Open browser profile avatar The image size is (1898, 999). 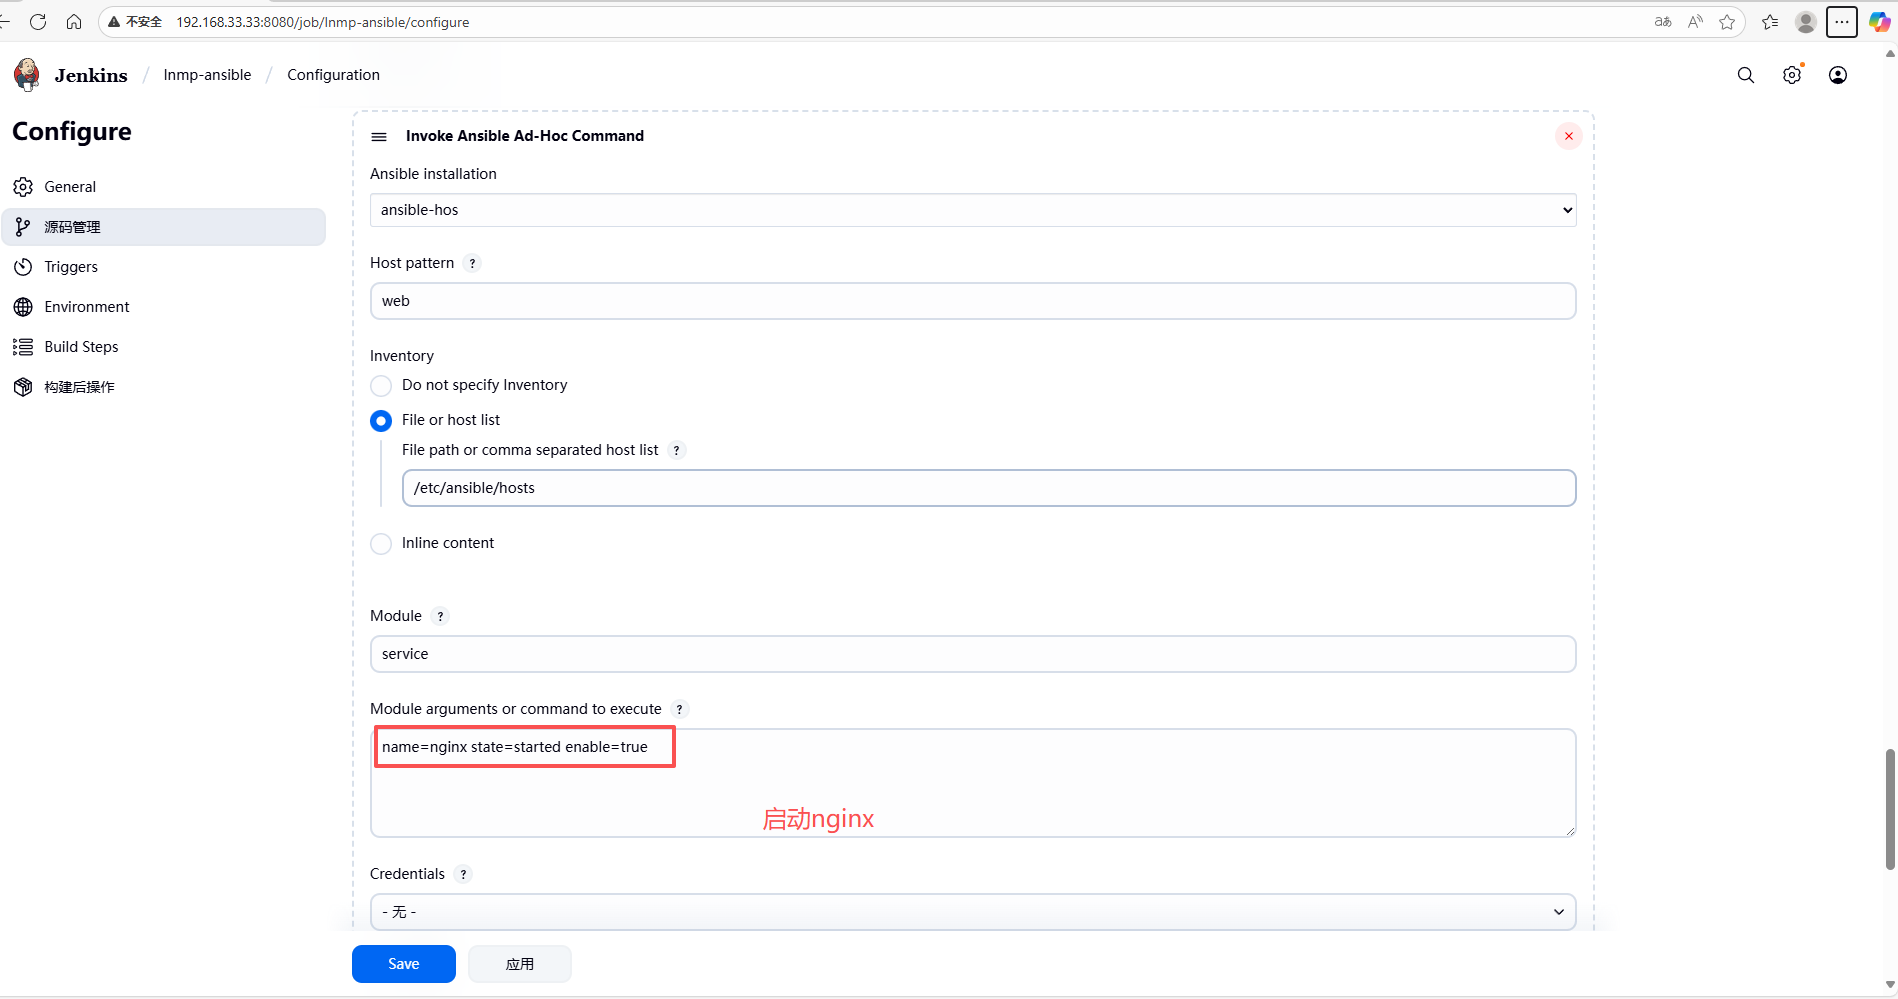click(x=1806, y=22)
